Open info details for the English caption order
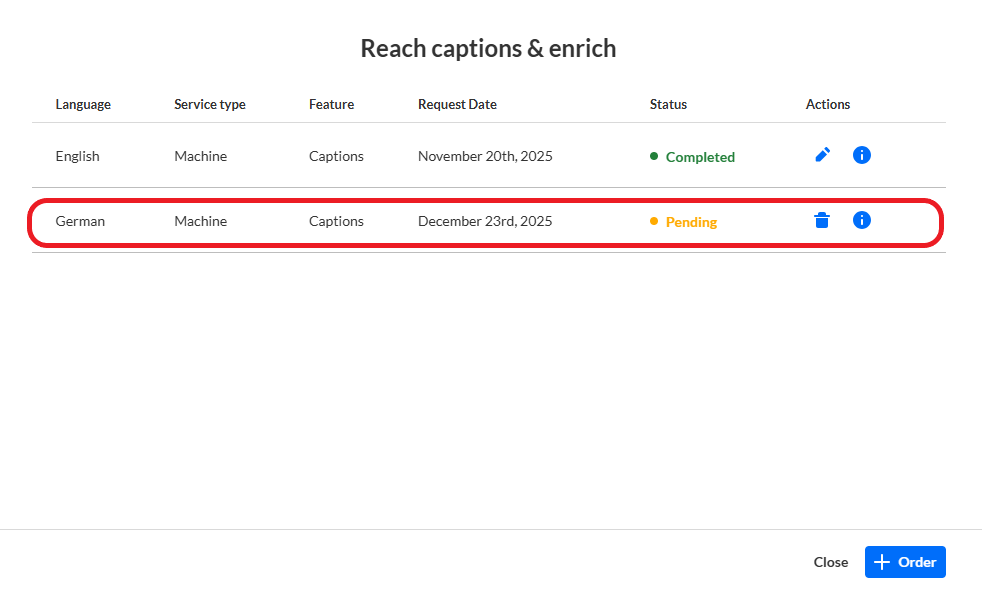 [861, 155]
